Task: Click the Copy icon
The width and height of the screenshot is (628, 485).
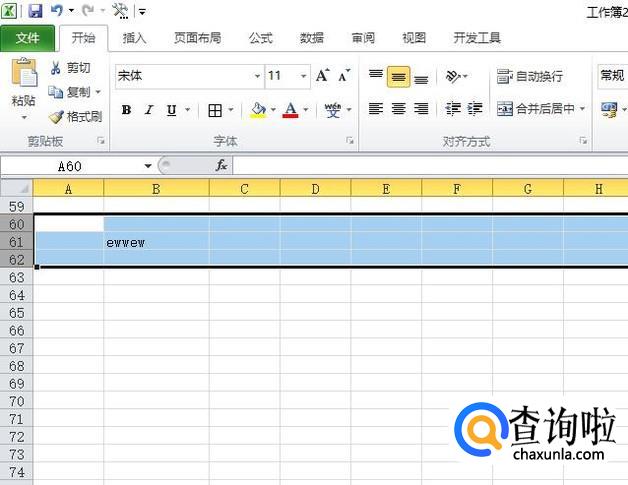Action: [56, 92]
